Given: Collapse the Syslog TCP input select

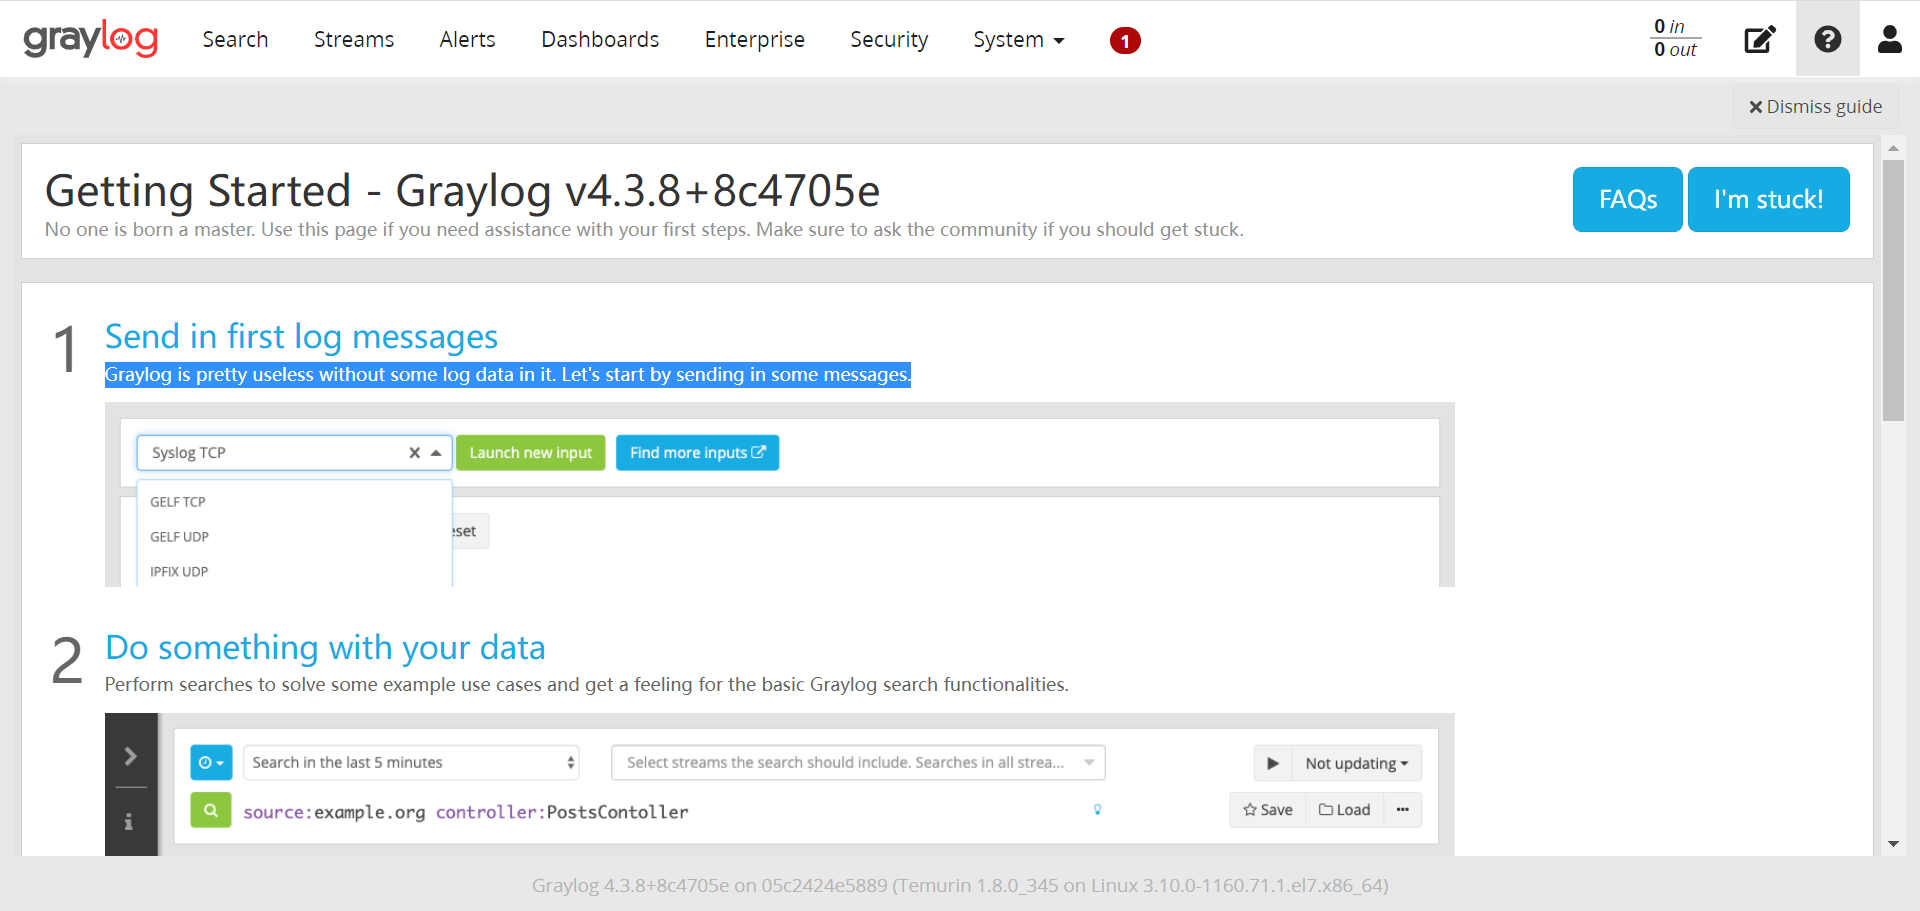Looking at the screenshot, I should coord(436,453).
